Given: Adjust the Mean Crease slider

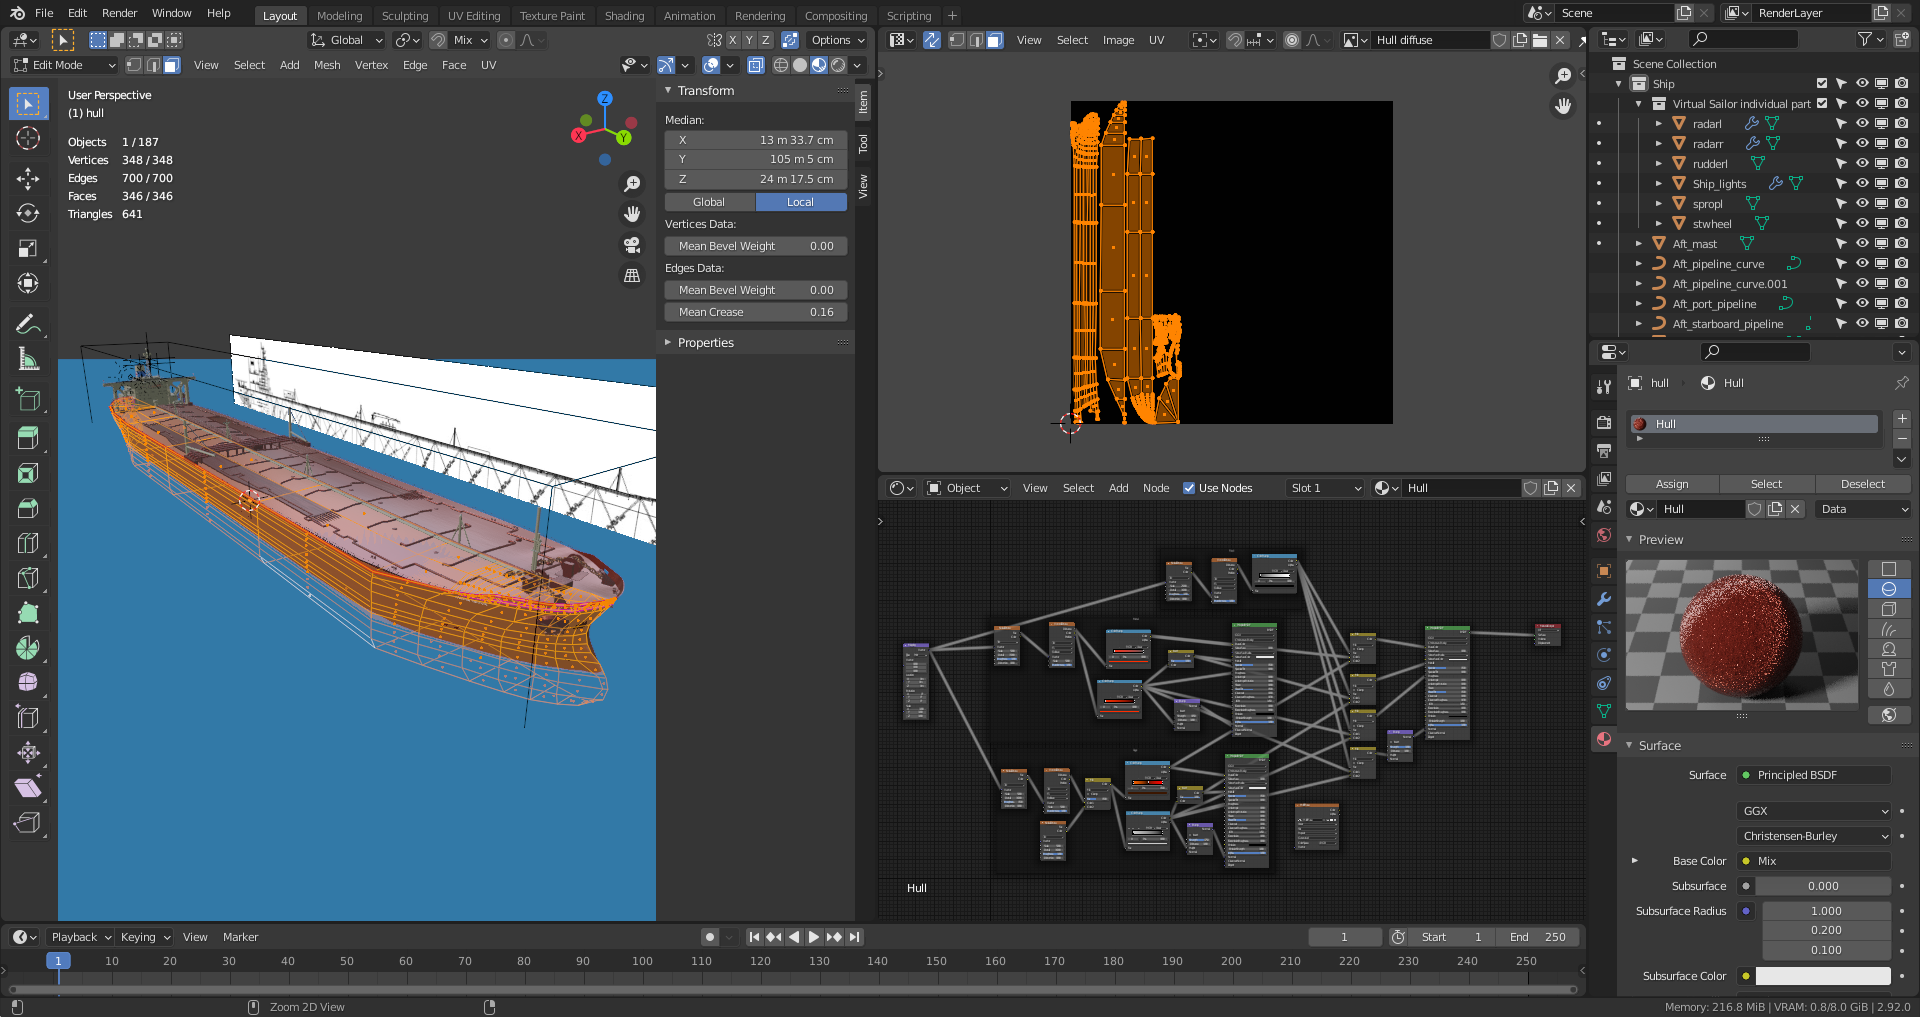Looking at the screenshot, I should tap(756, 312).
